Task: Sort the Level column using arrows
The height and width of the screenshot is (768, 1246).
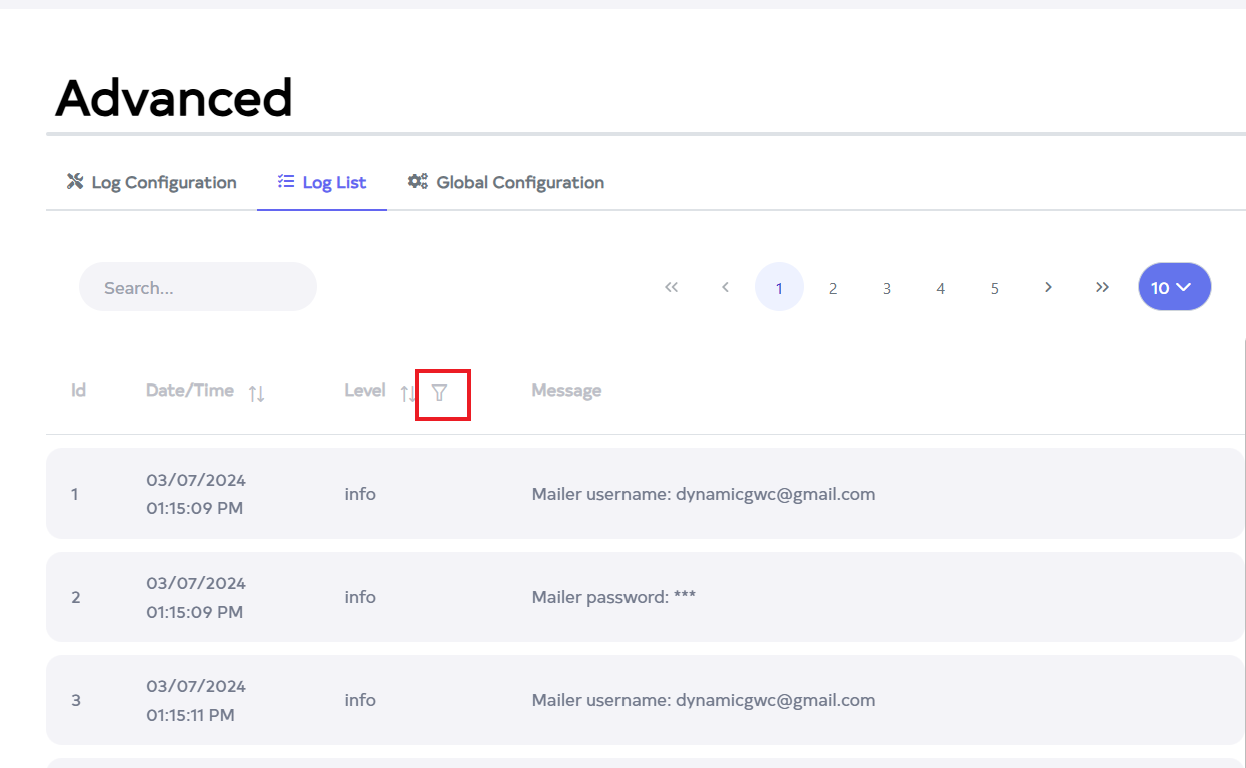Action: pyautogui.click(x=407, y=393)
